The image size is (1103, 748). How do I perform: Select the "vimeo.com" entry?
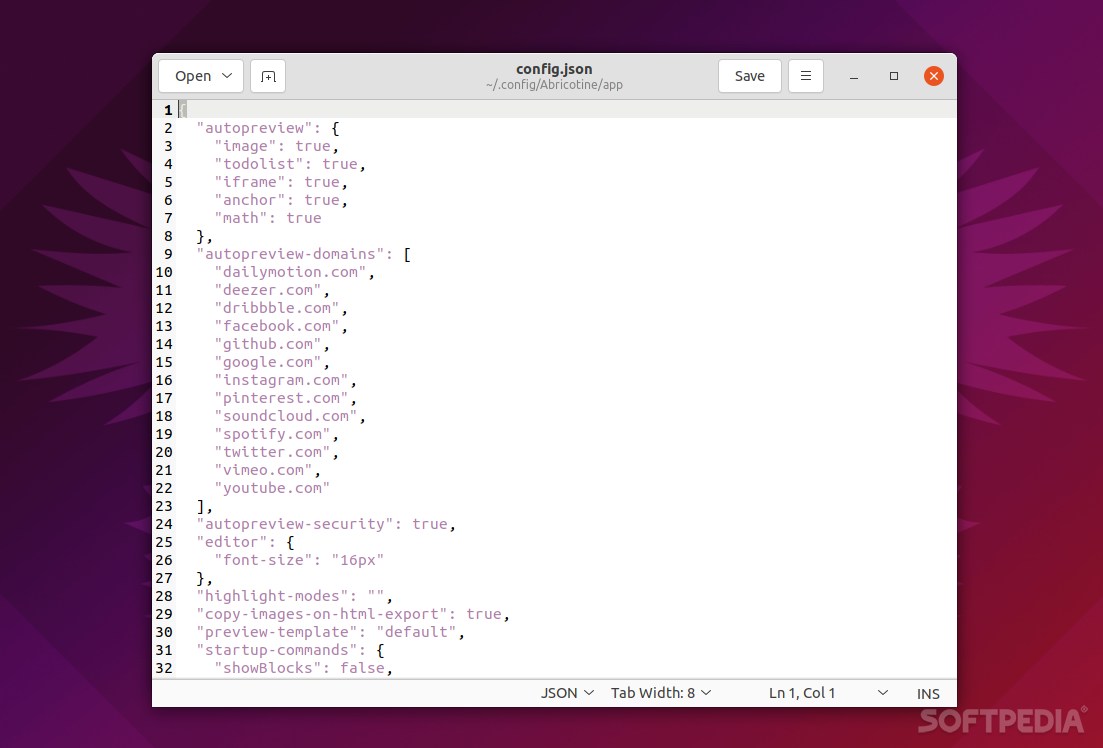coord(267,470)
